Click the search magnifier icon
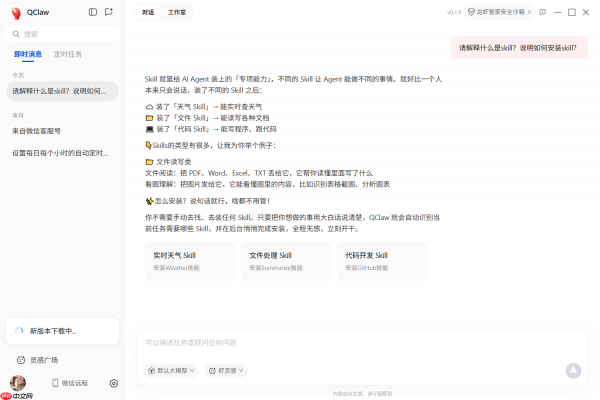The width and height of the screenshot is (600, 400). [16, 34]
